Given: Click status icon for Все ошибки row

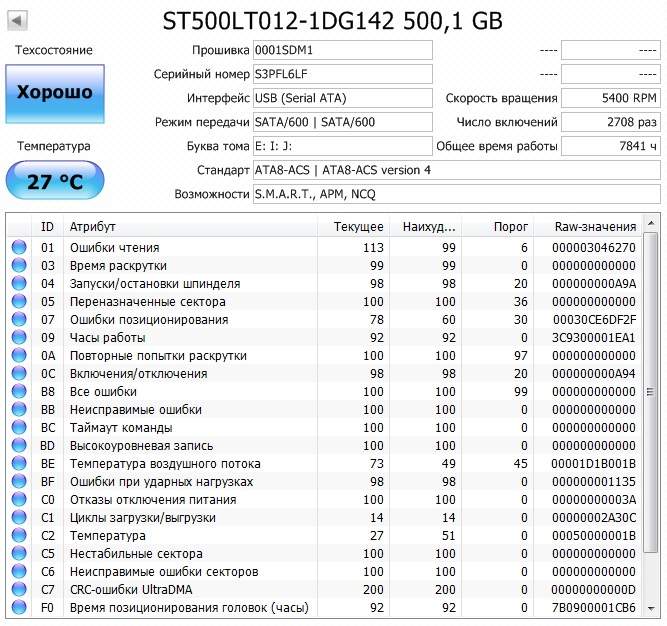Looking at the screenshot, I should click(x=19, y=391).
